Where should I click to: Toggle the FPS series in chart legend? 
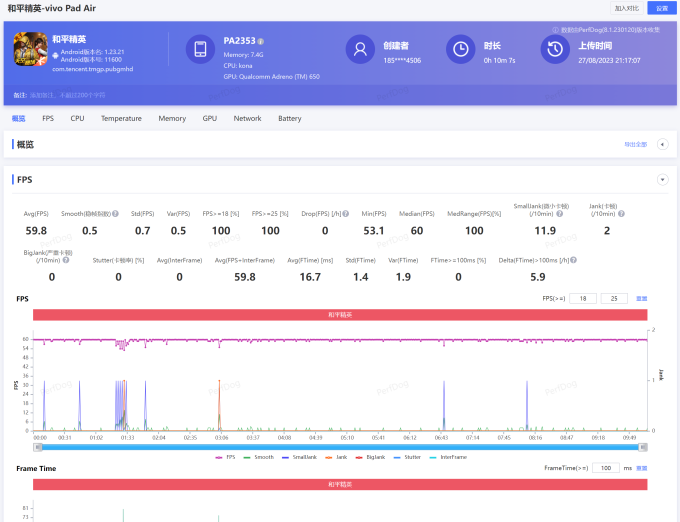(226, 457)
